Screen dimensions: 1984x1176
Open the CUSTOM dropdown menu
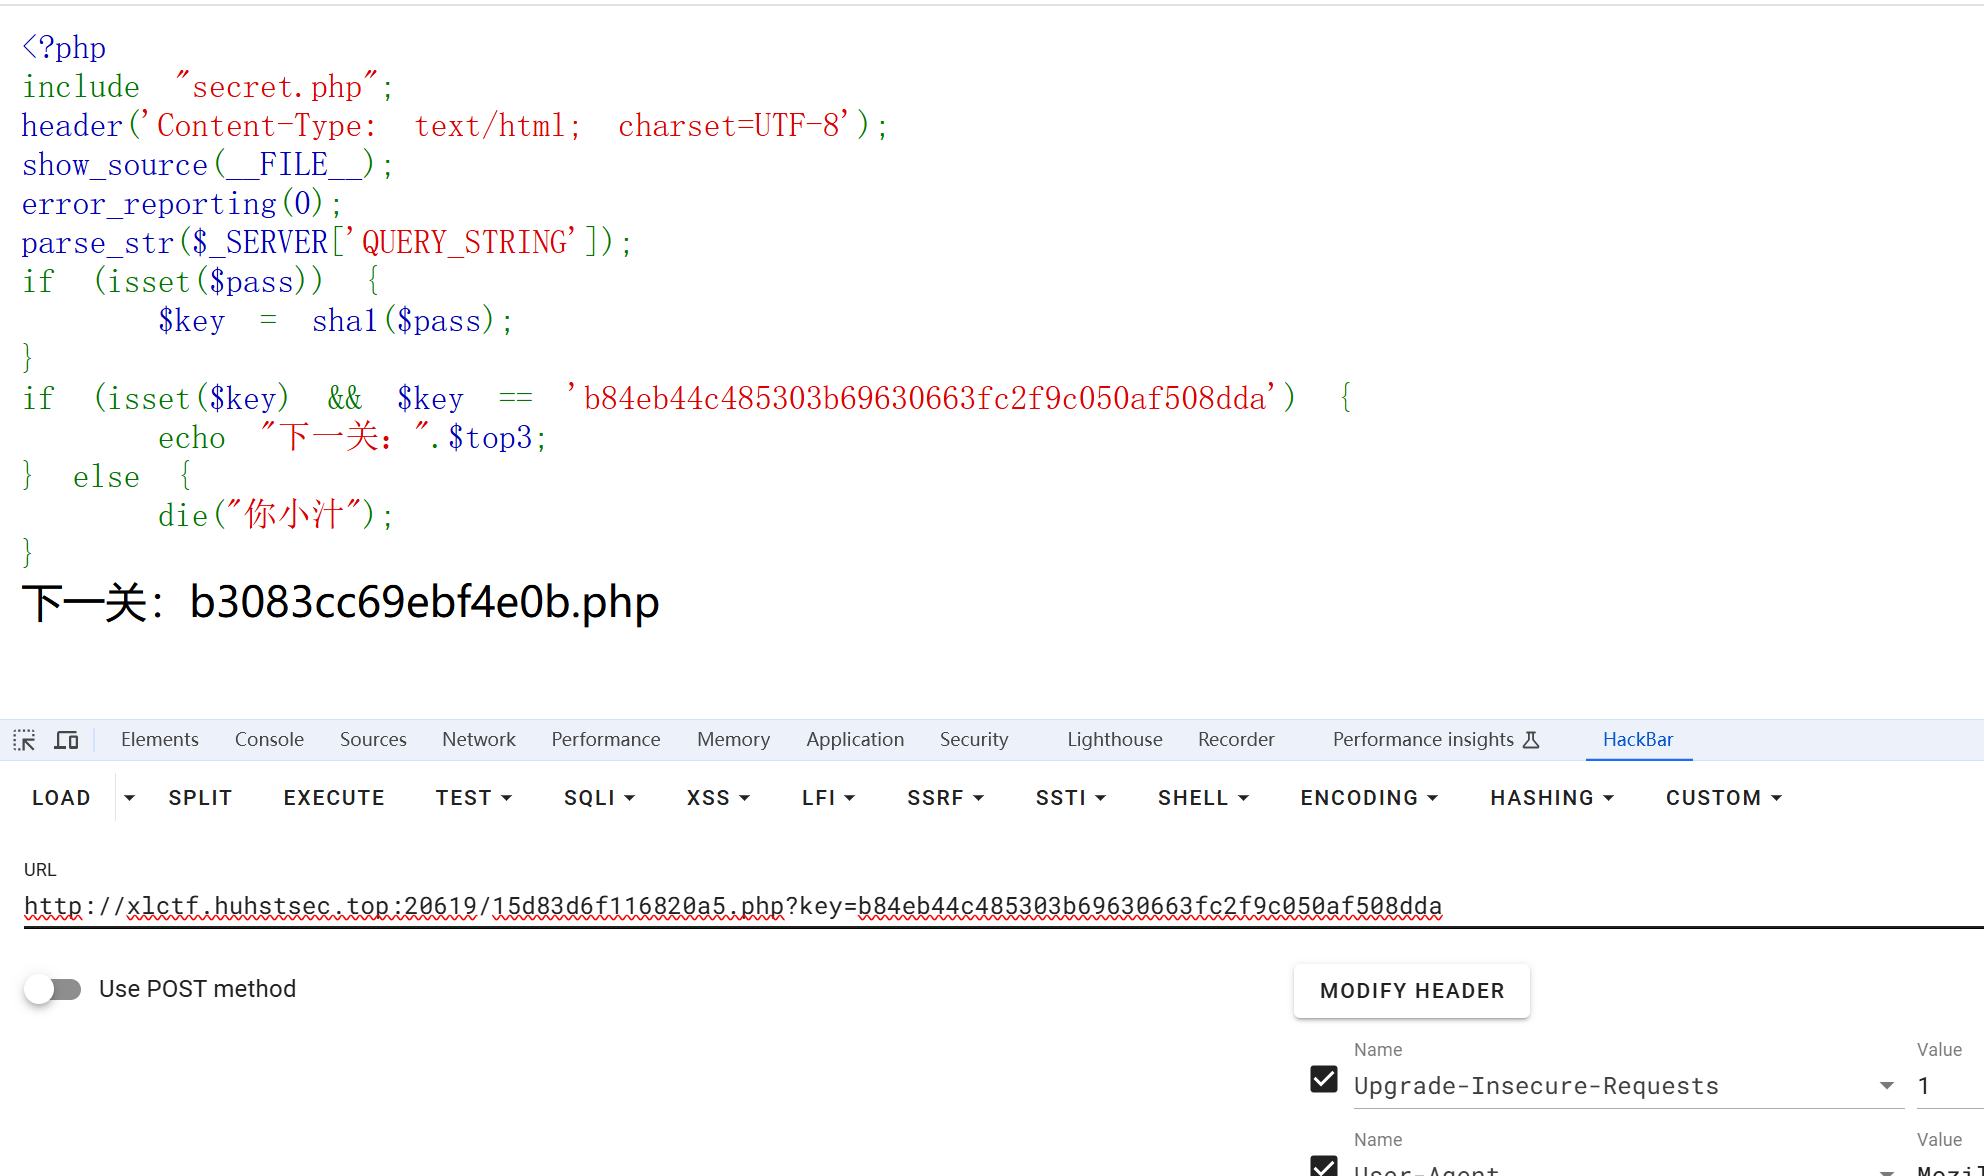[x=1723, y=798]
